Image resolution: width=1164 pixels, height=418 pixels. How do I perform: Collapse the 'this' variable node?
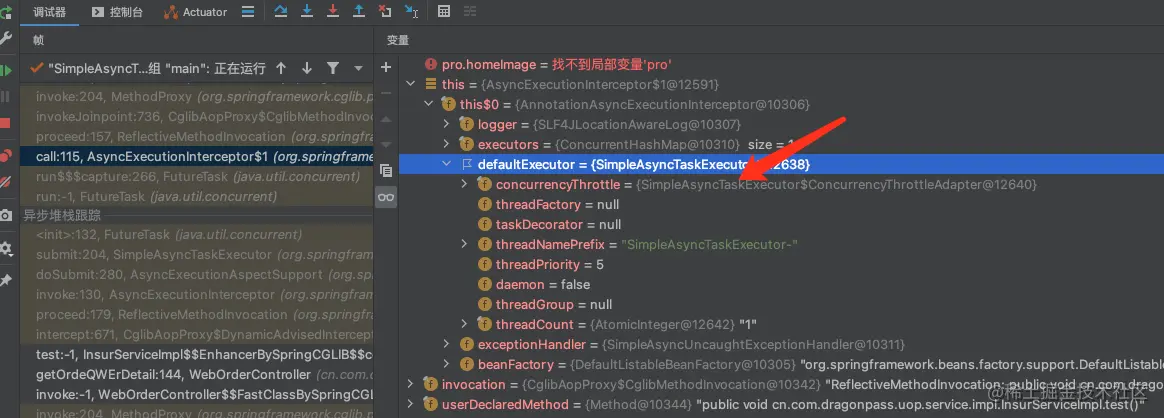click(411, 85)
